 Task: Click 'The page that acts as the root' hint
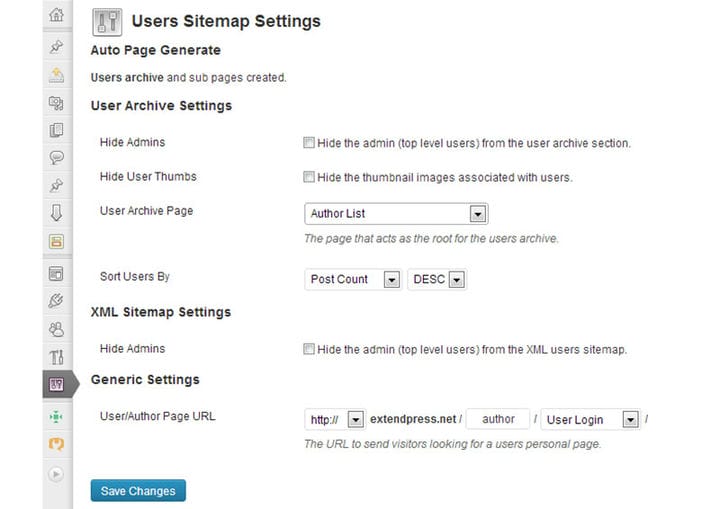click(431, 238)
